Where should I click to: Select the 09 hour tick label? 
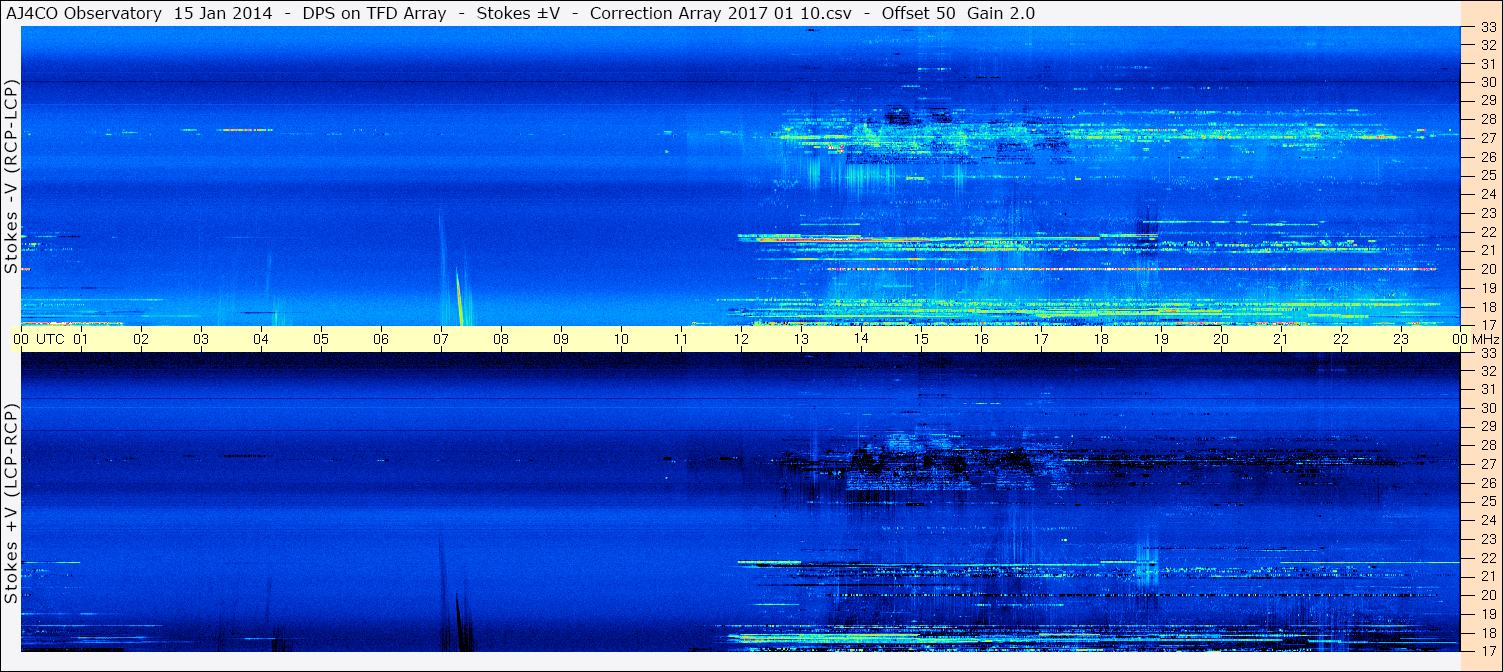(561, 339)
